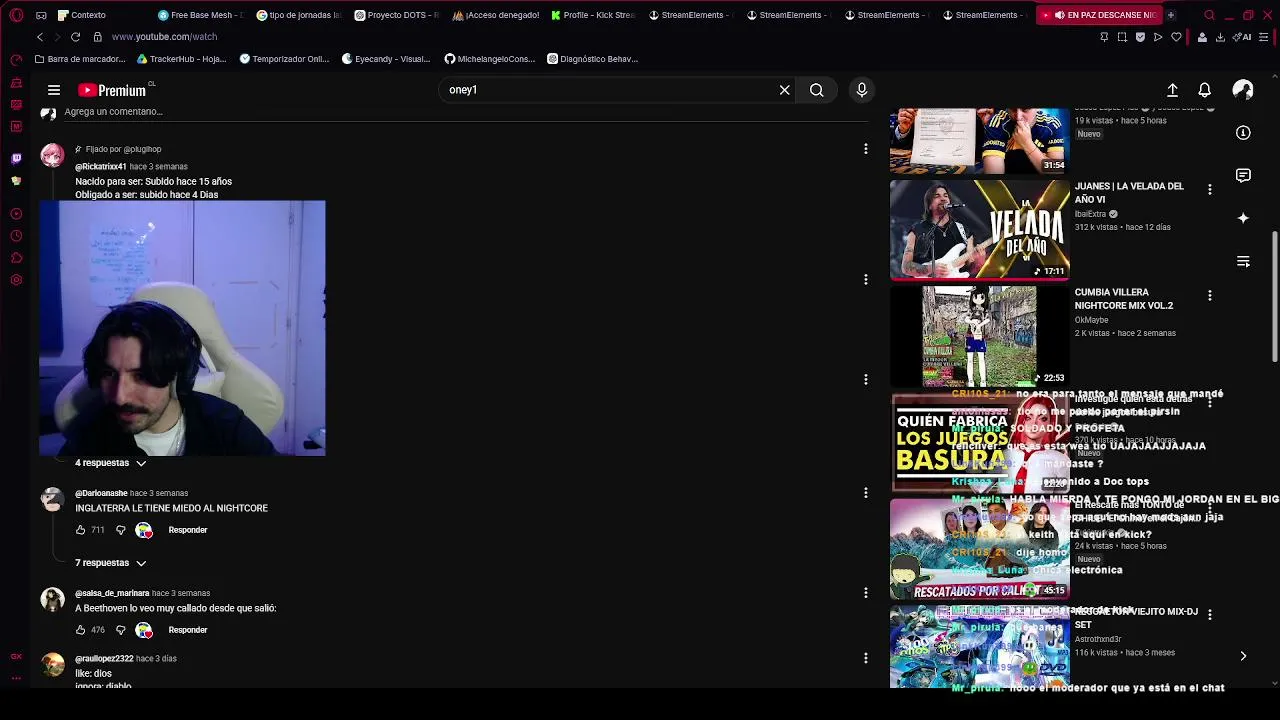Image resolution: width=1280 pixels, height=720 pixels.
Task: Open CUMBIA VILLERA NIGHTCORE MIX thumbnail
Action: [x=980, y=336]
